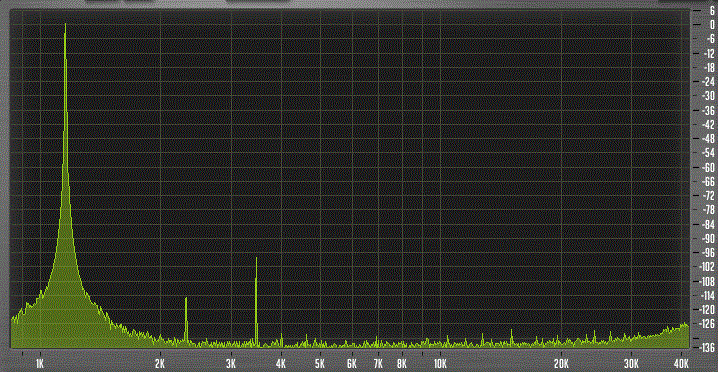Select the -60 dB scale label

tap(708, 167)
